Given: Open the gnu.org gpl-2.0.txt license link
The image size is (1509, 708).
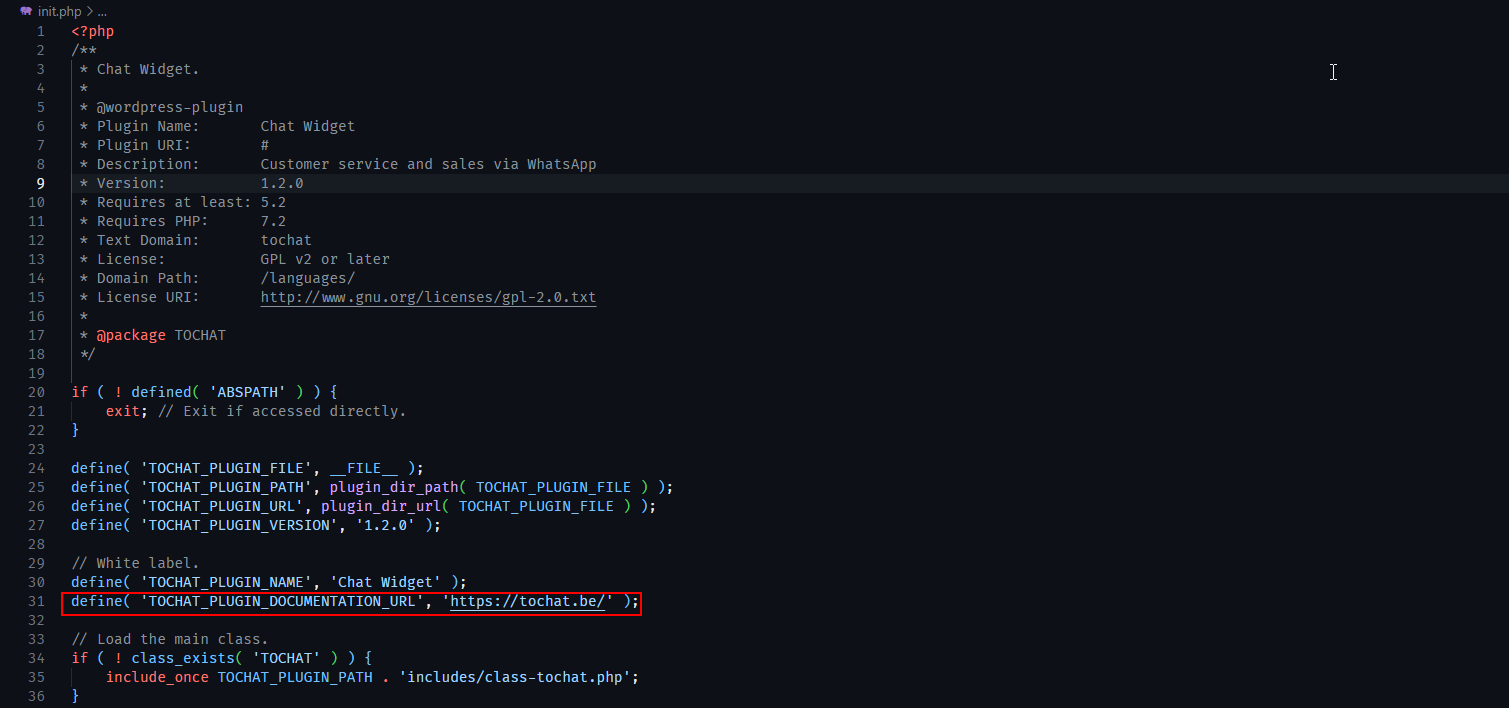Looking at the screenshot, I should (x=428, y=297).
